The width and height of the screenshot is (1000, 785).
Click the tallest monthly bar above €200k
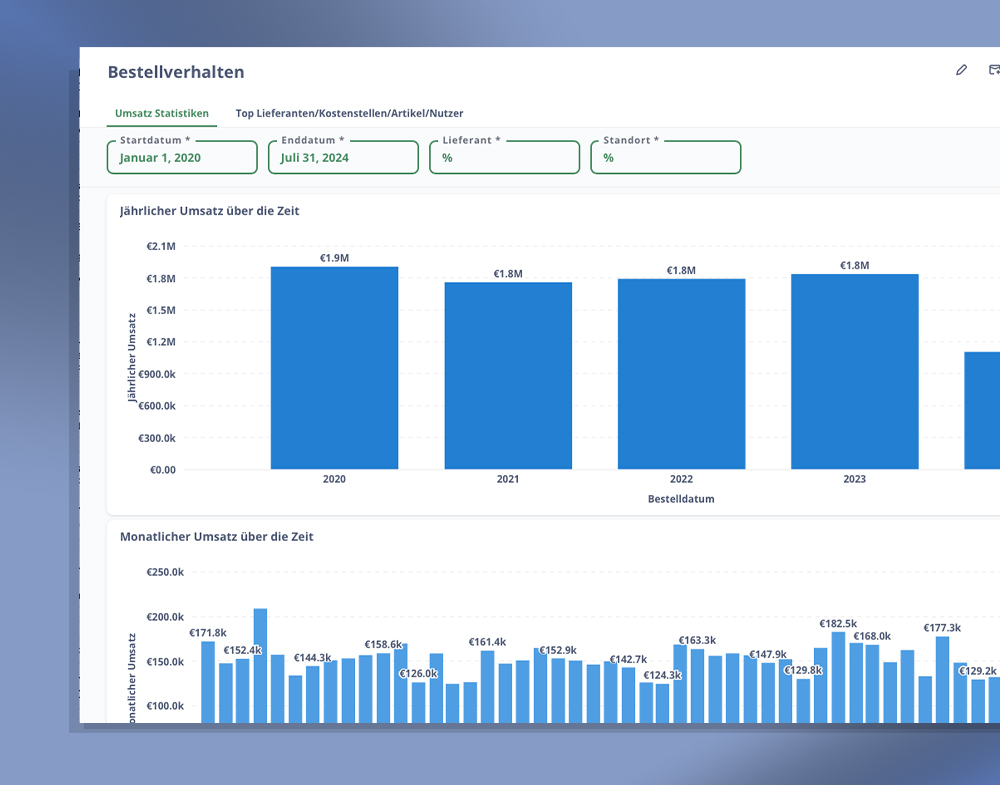tap(260, 665)
